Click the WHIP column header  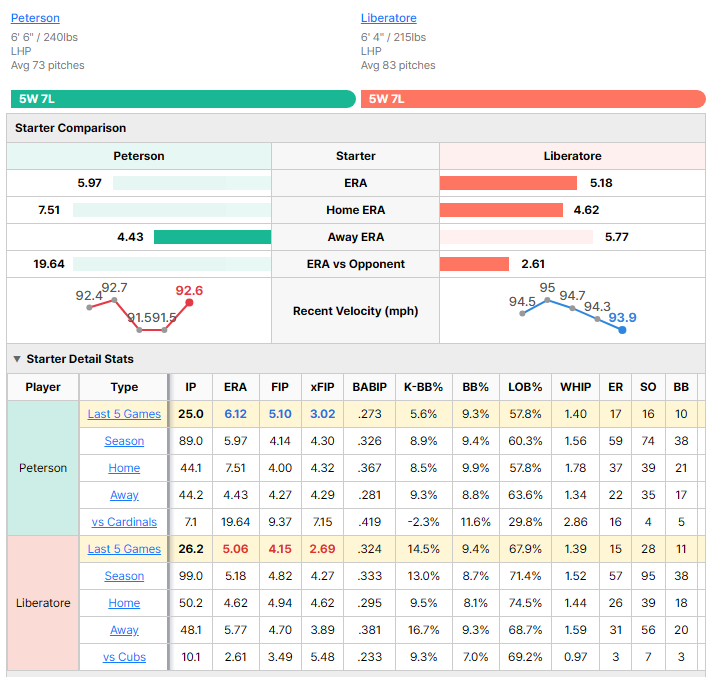coord(575,387)
